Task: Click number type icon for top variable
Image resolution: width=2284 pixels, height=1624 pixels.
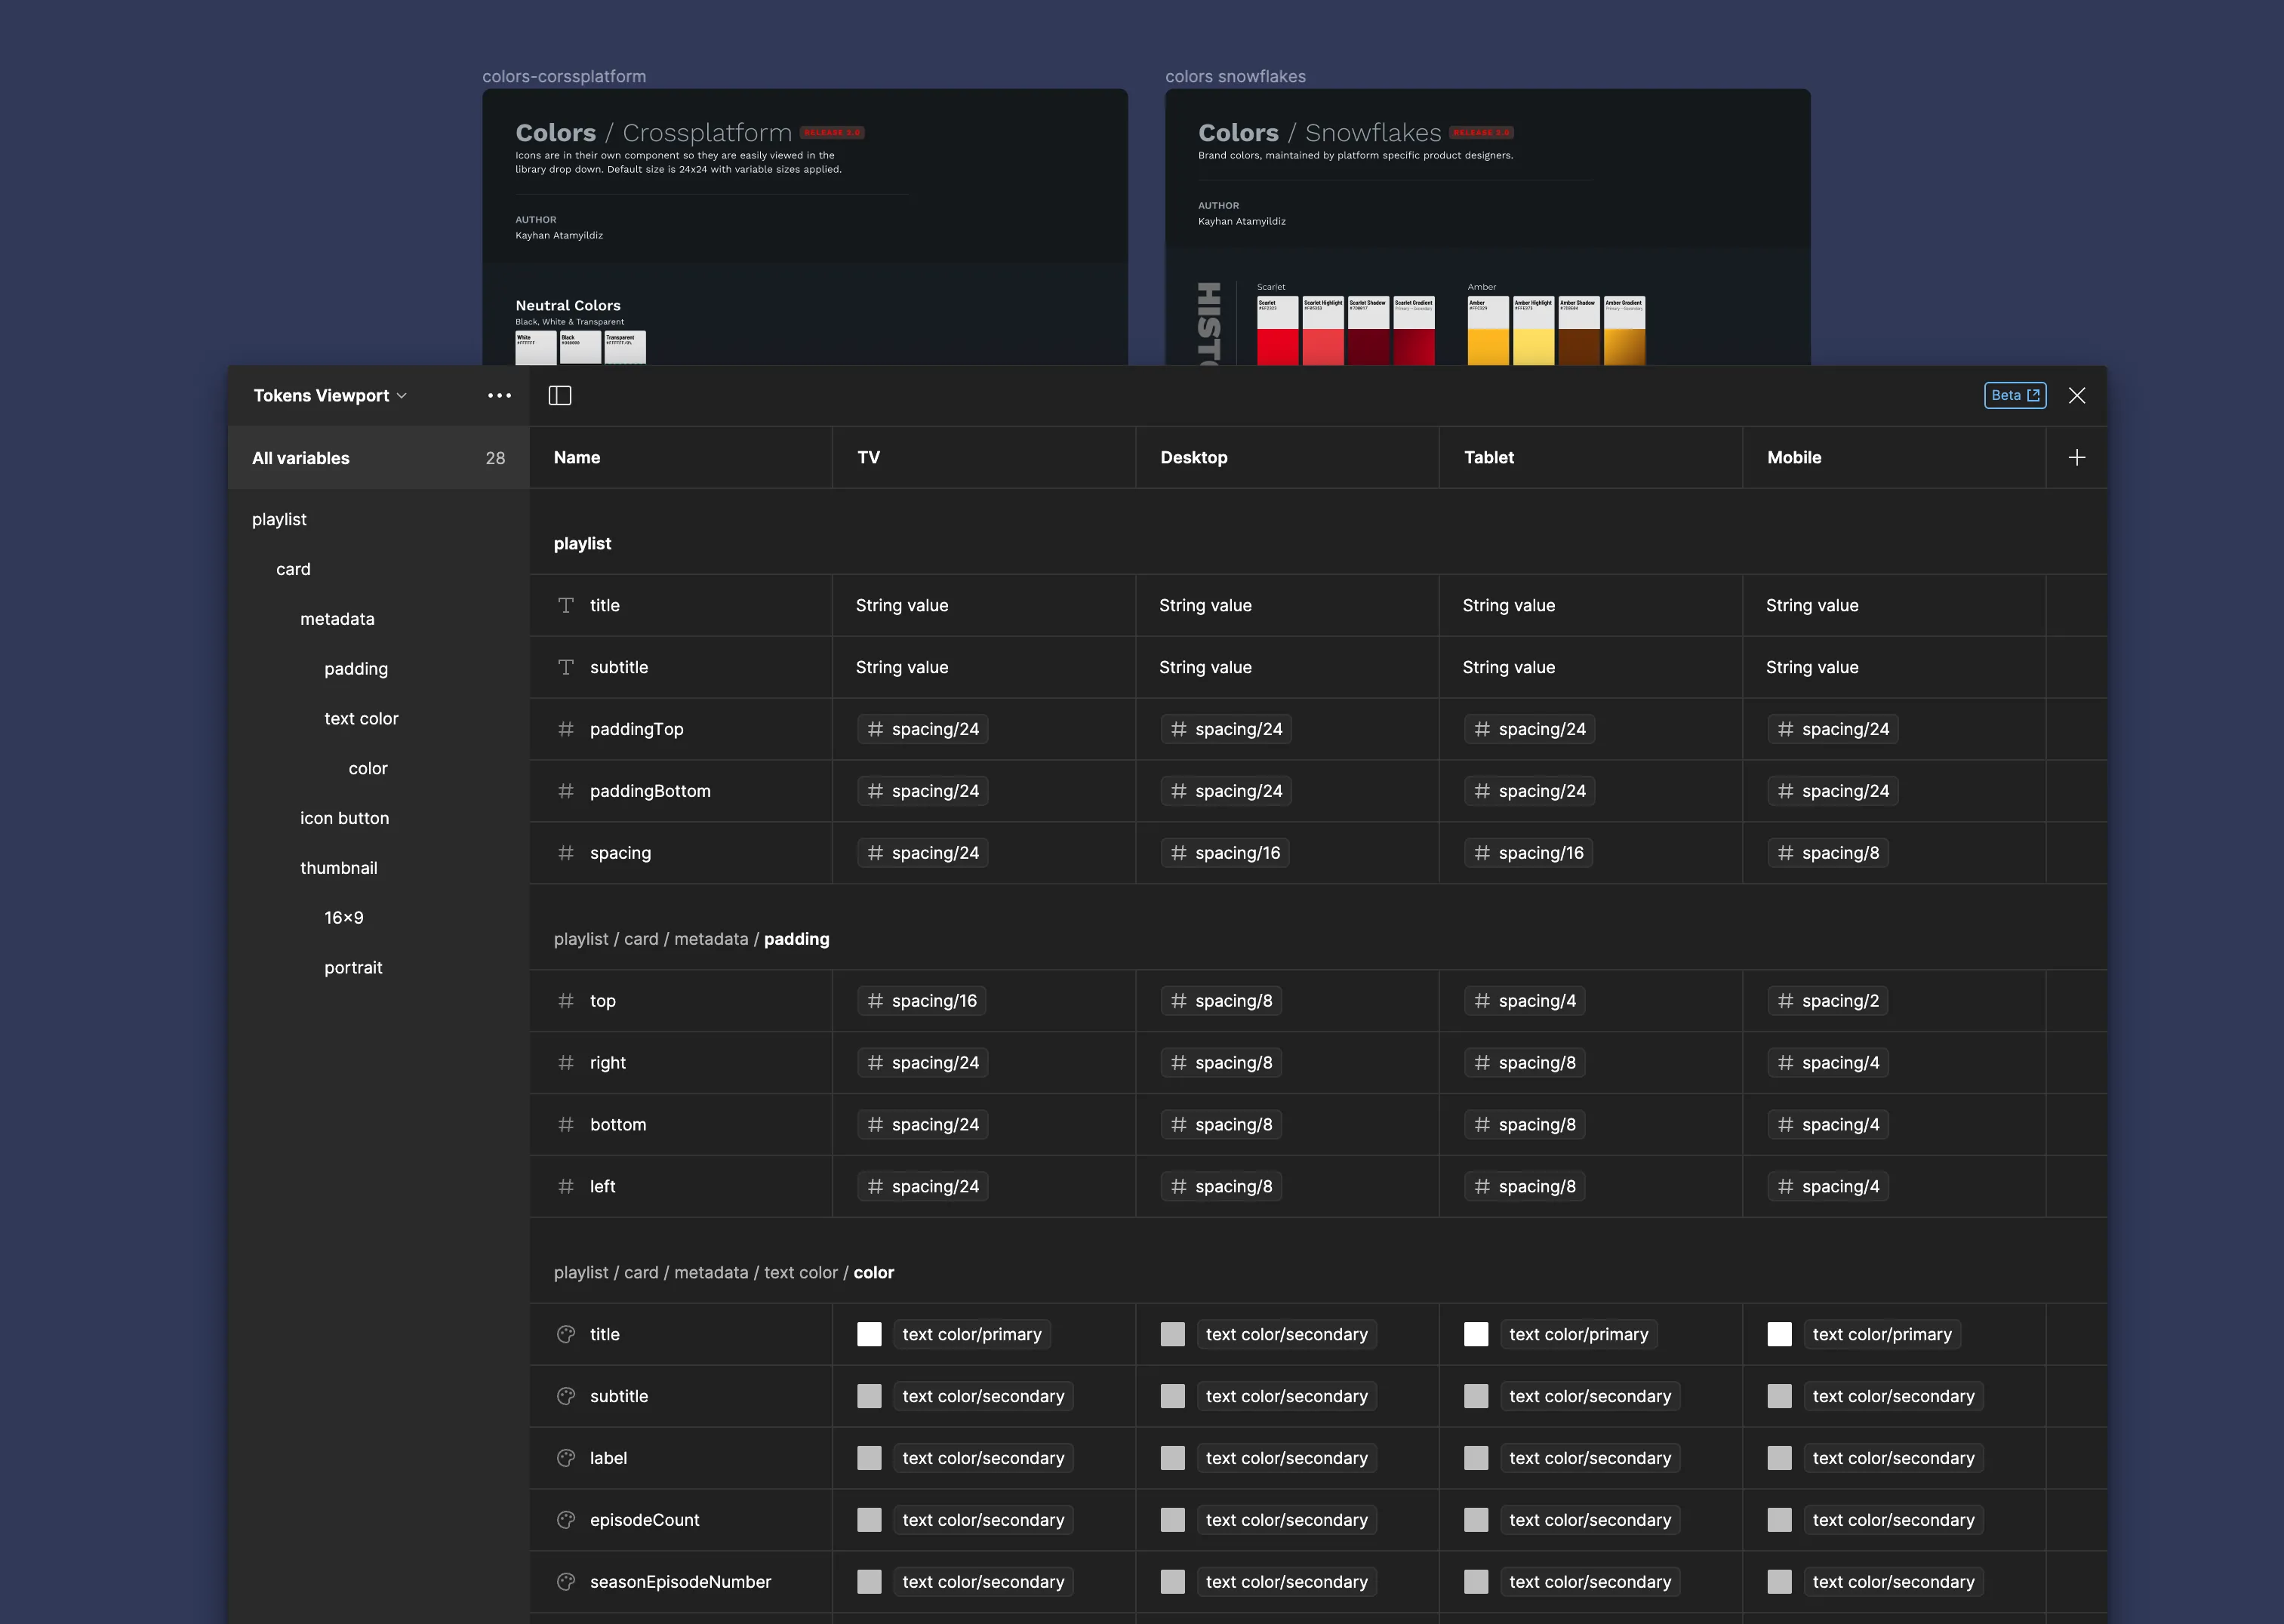Action: tap(566, 1002)
